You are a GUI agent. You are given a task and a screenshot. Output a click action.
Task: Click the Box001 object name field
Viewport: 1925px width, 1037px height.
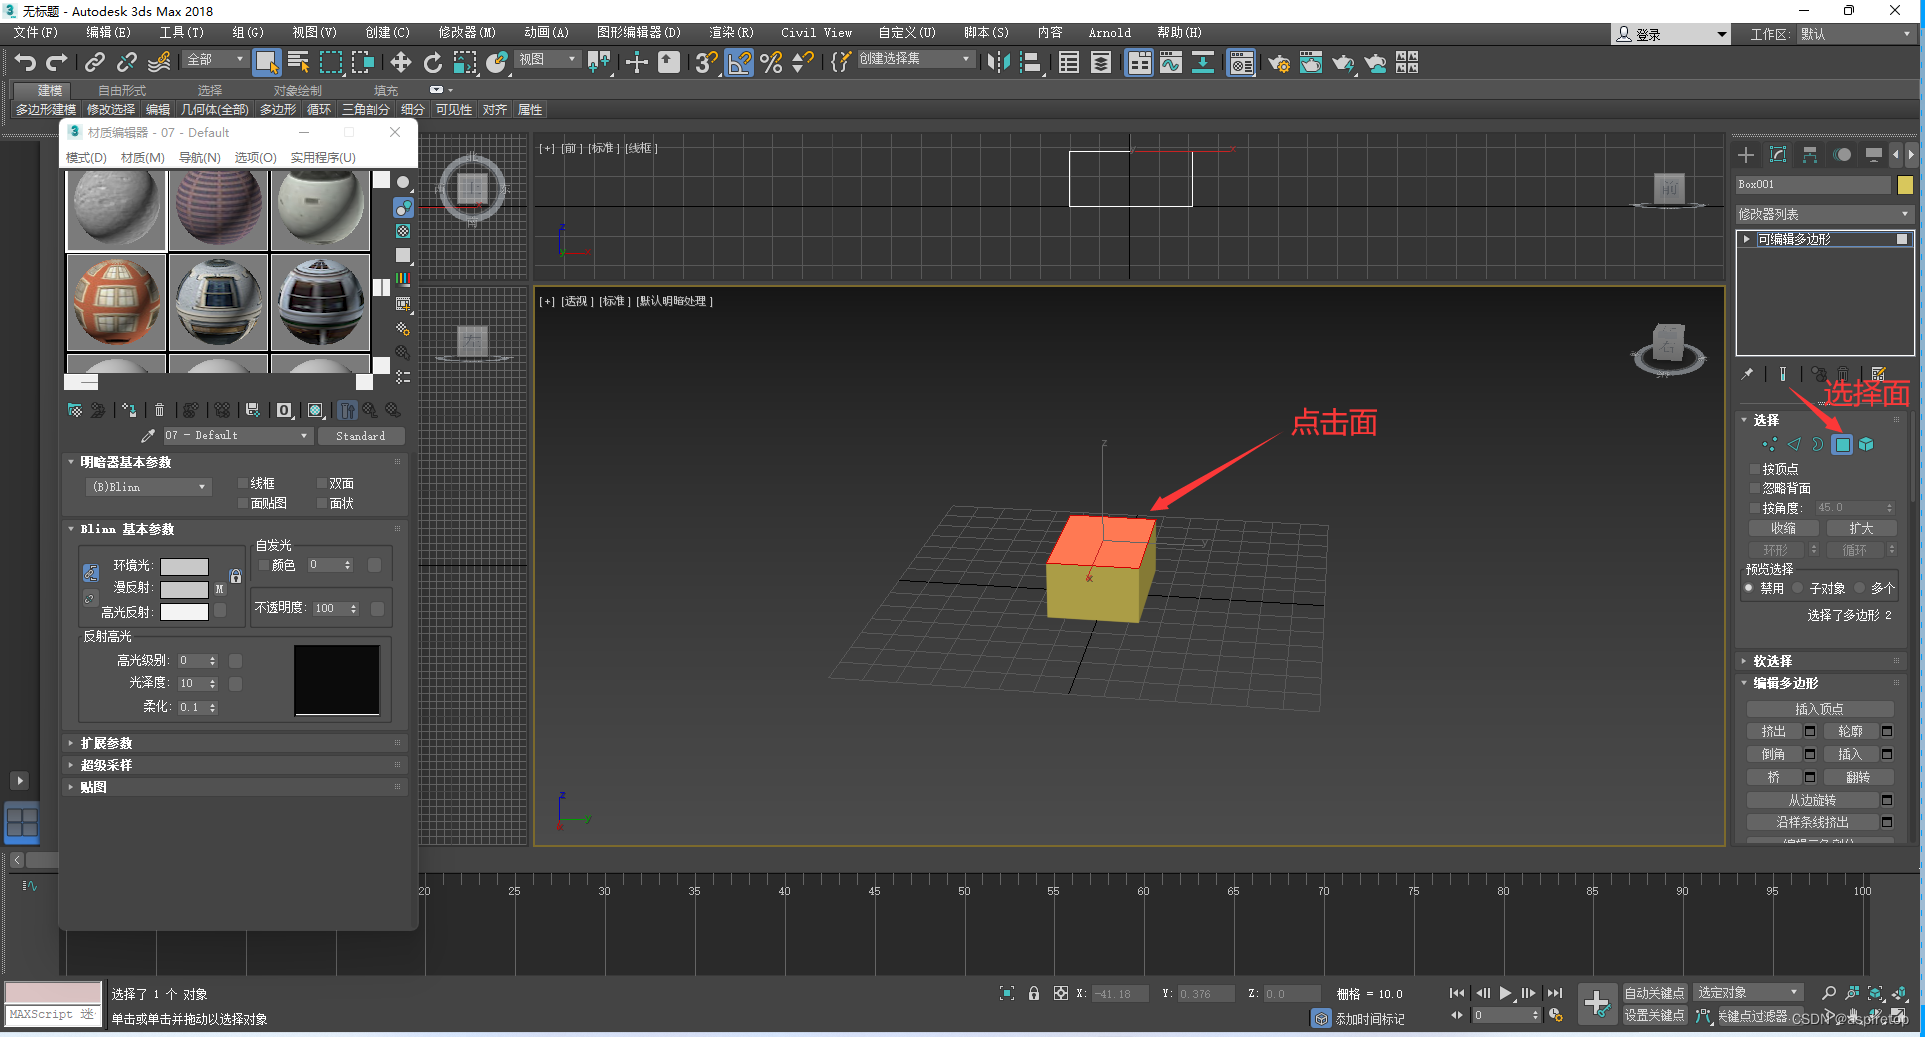coord(1814,185)
